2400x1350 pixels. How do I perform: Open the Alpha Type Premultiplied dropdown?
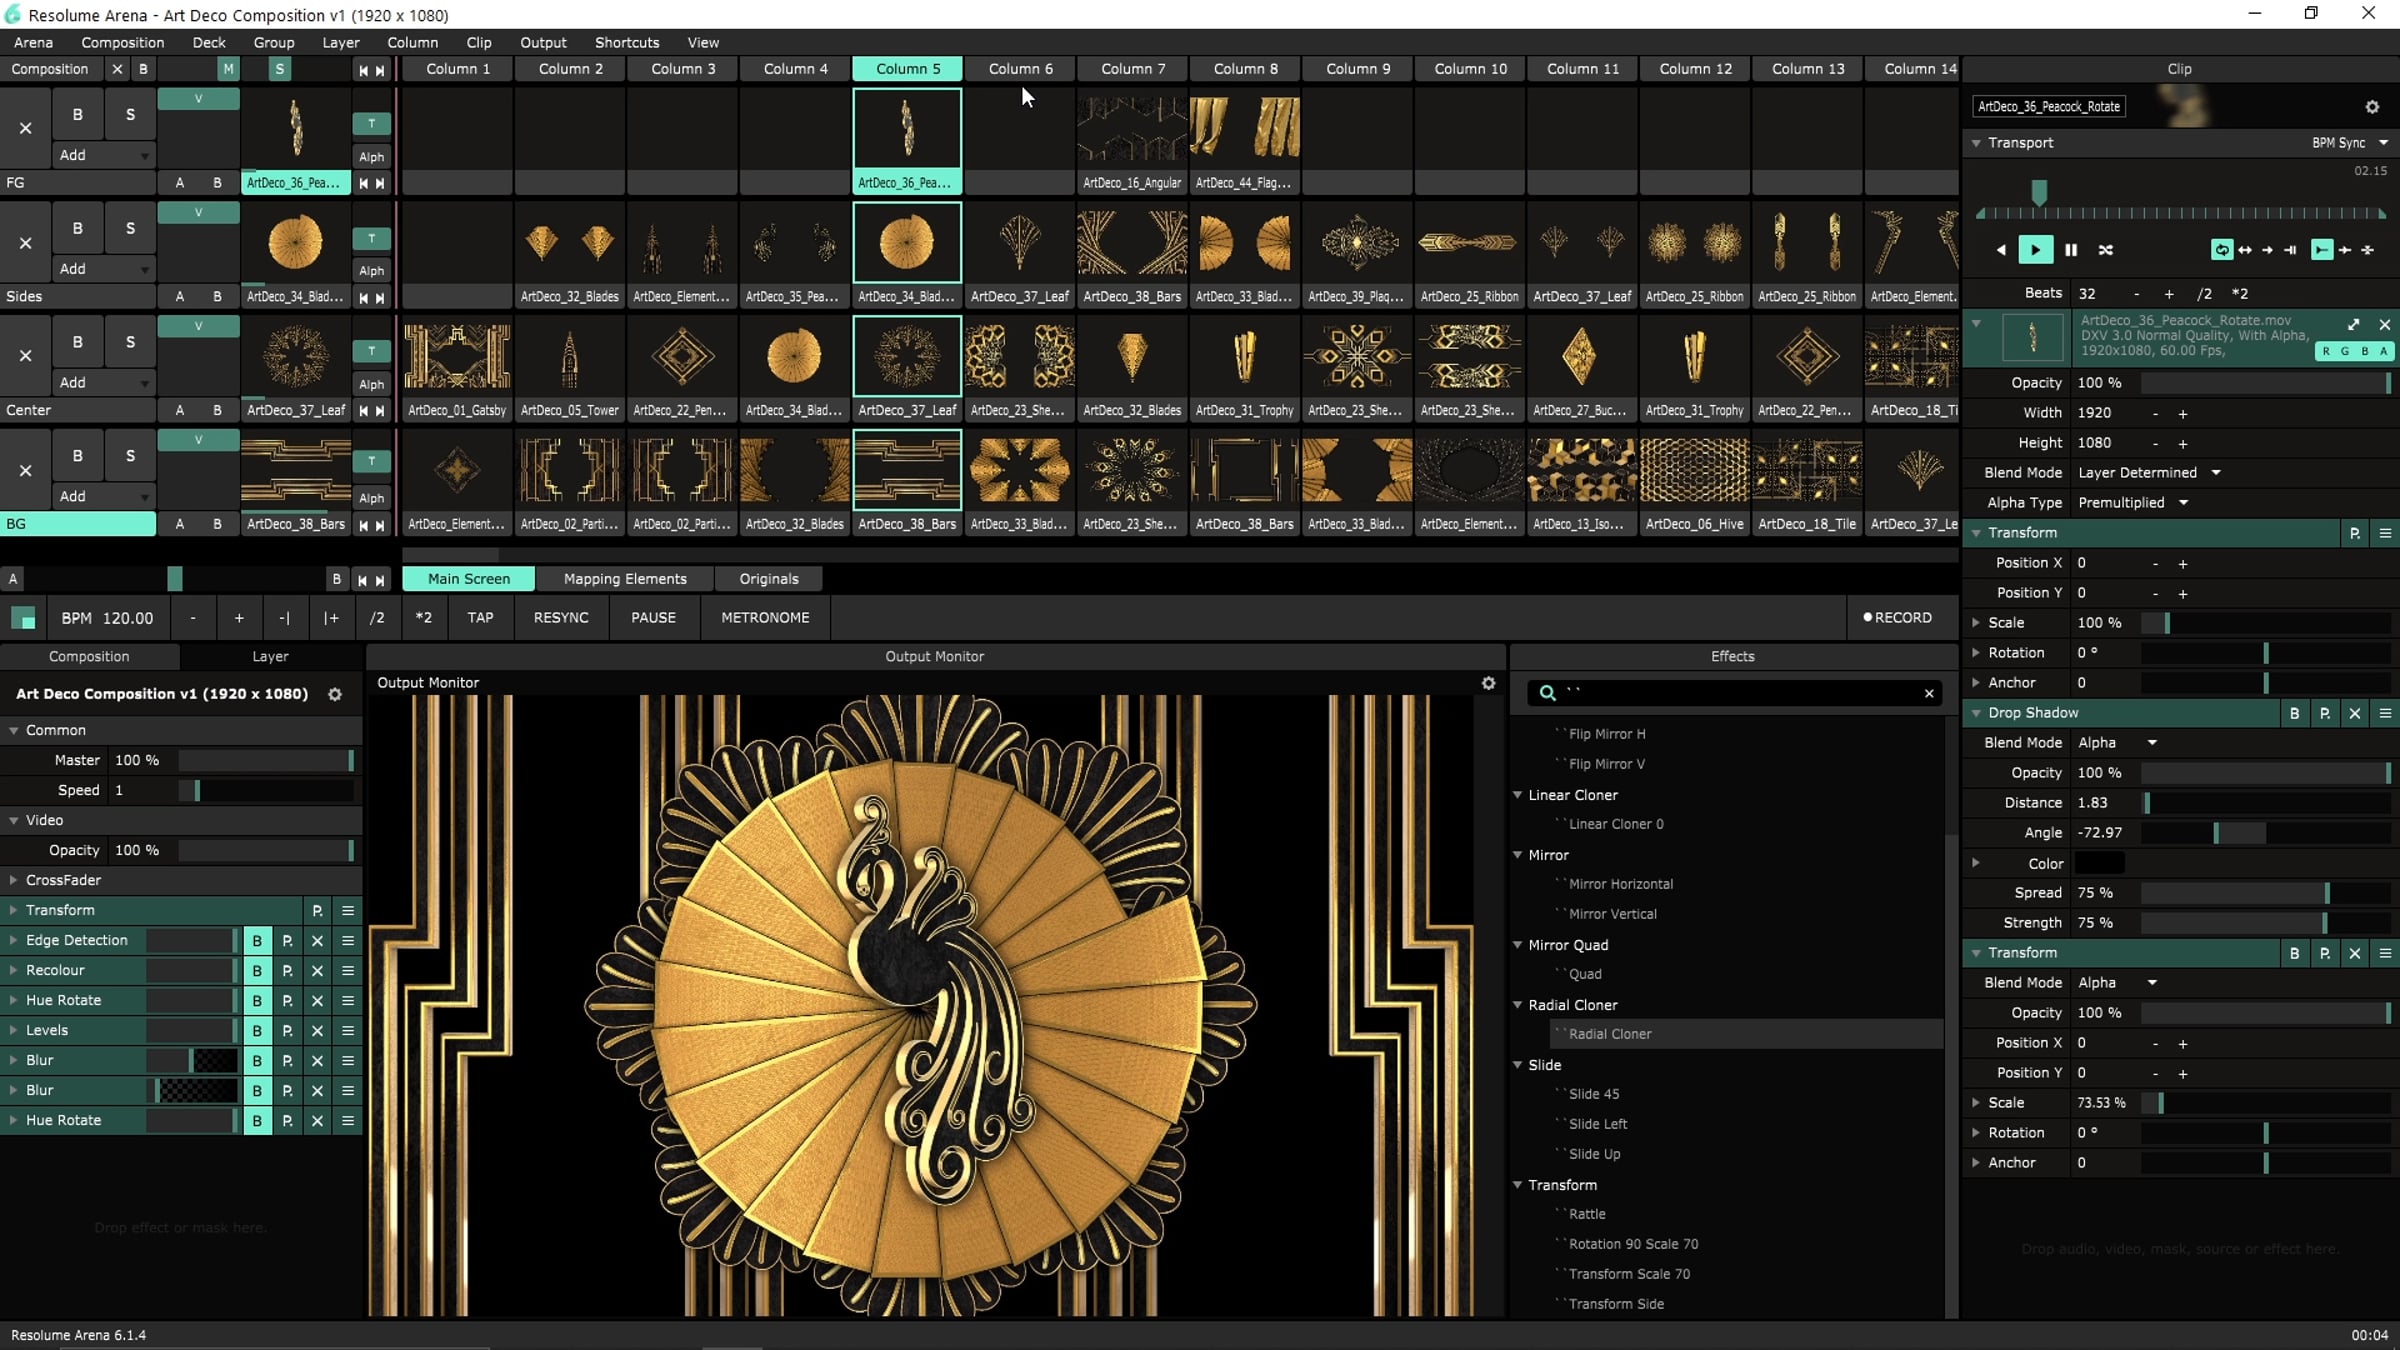[2133, 503]
